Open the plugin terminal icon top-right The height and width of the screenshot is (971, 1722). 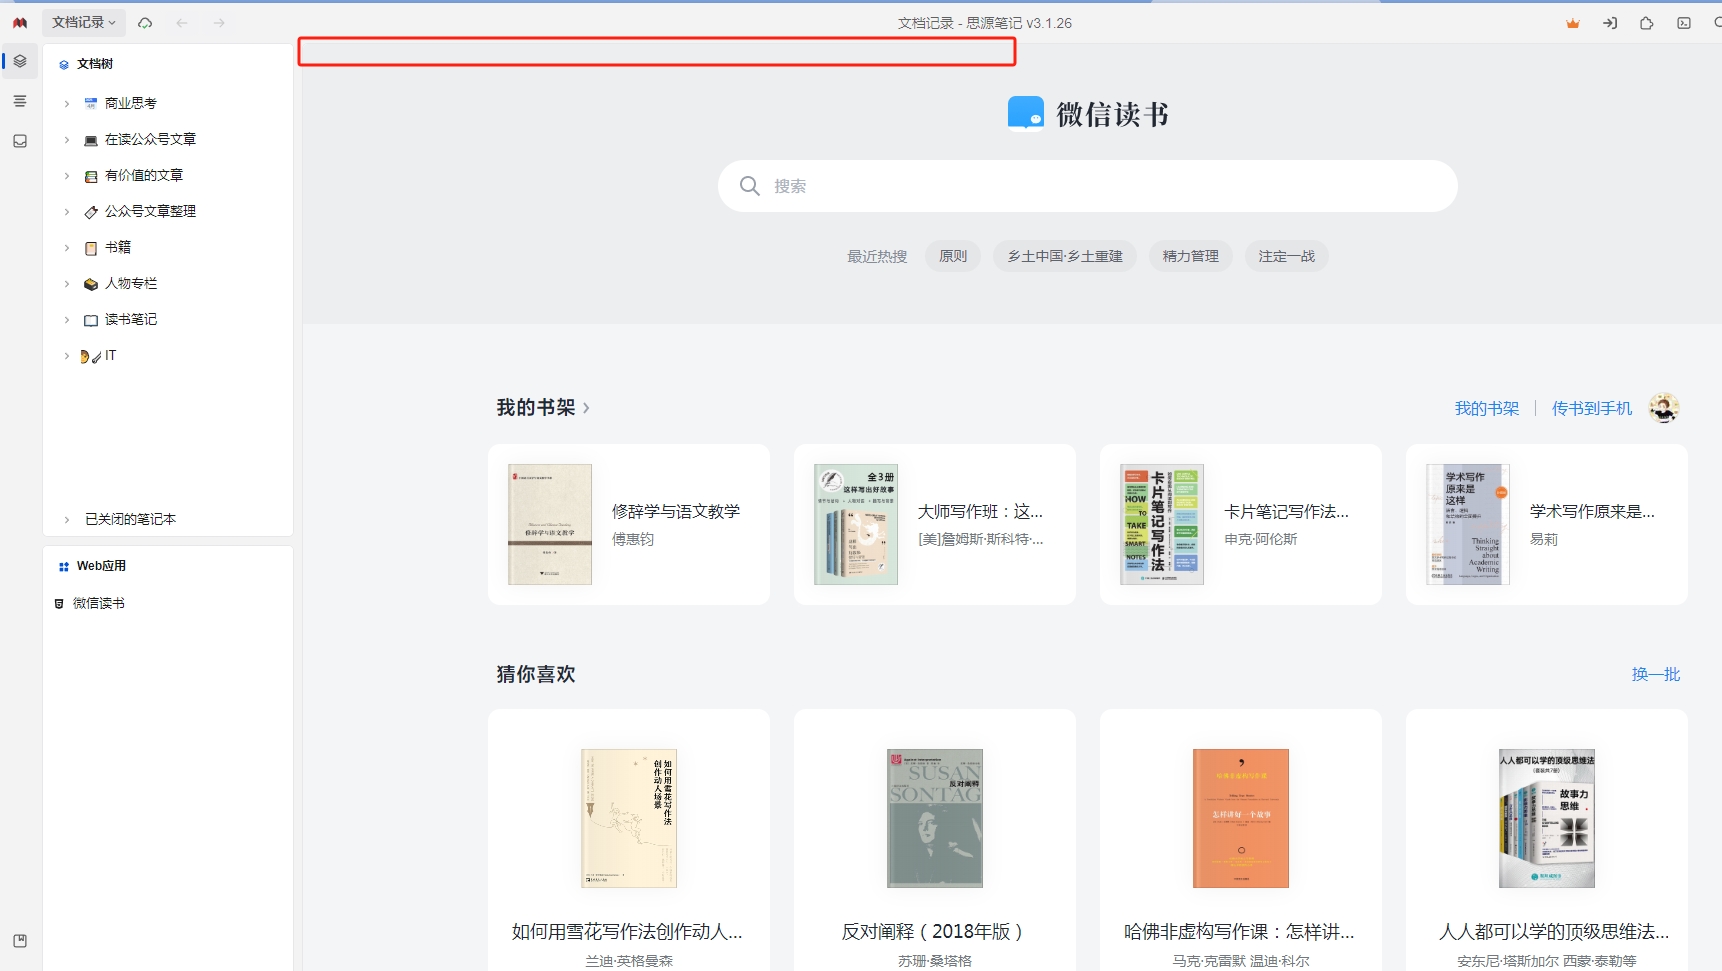[x=1682, y=23]
